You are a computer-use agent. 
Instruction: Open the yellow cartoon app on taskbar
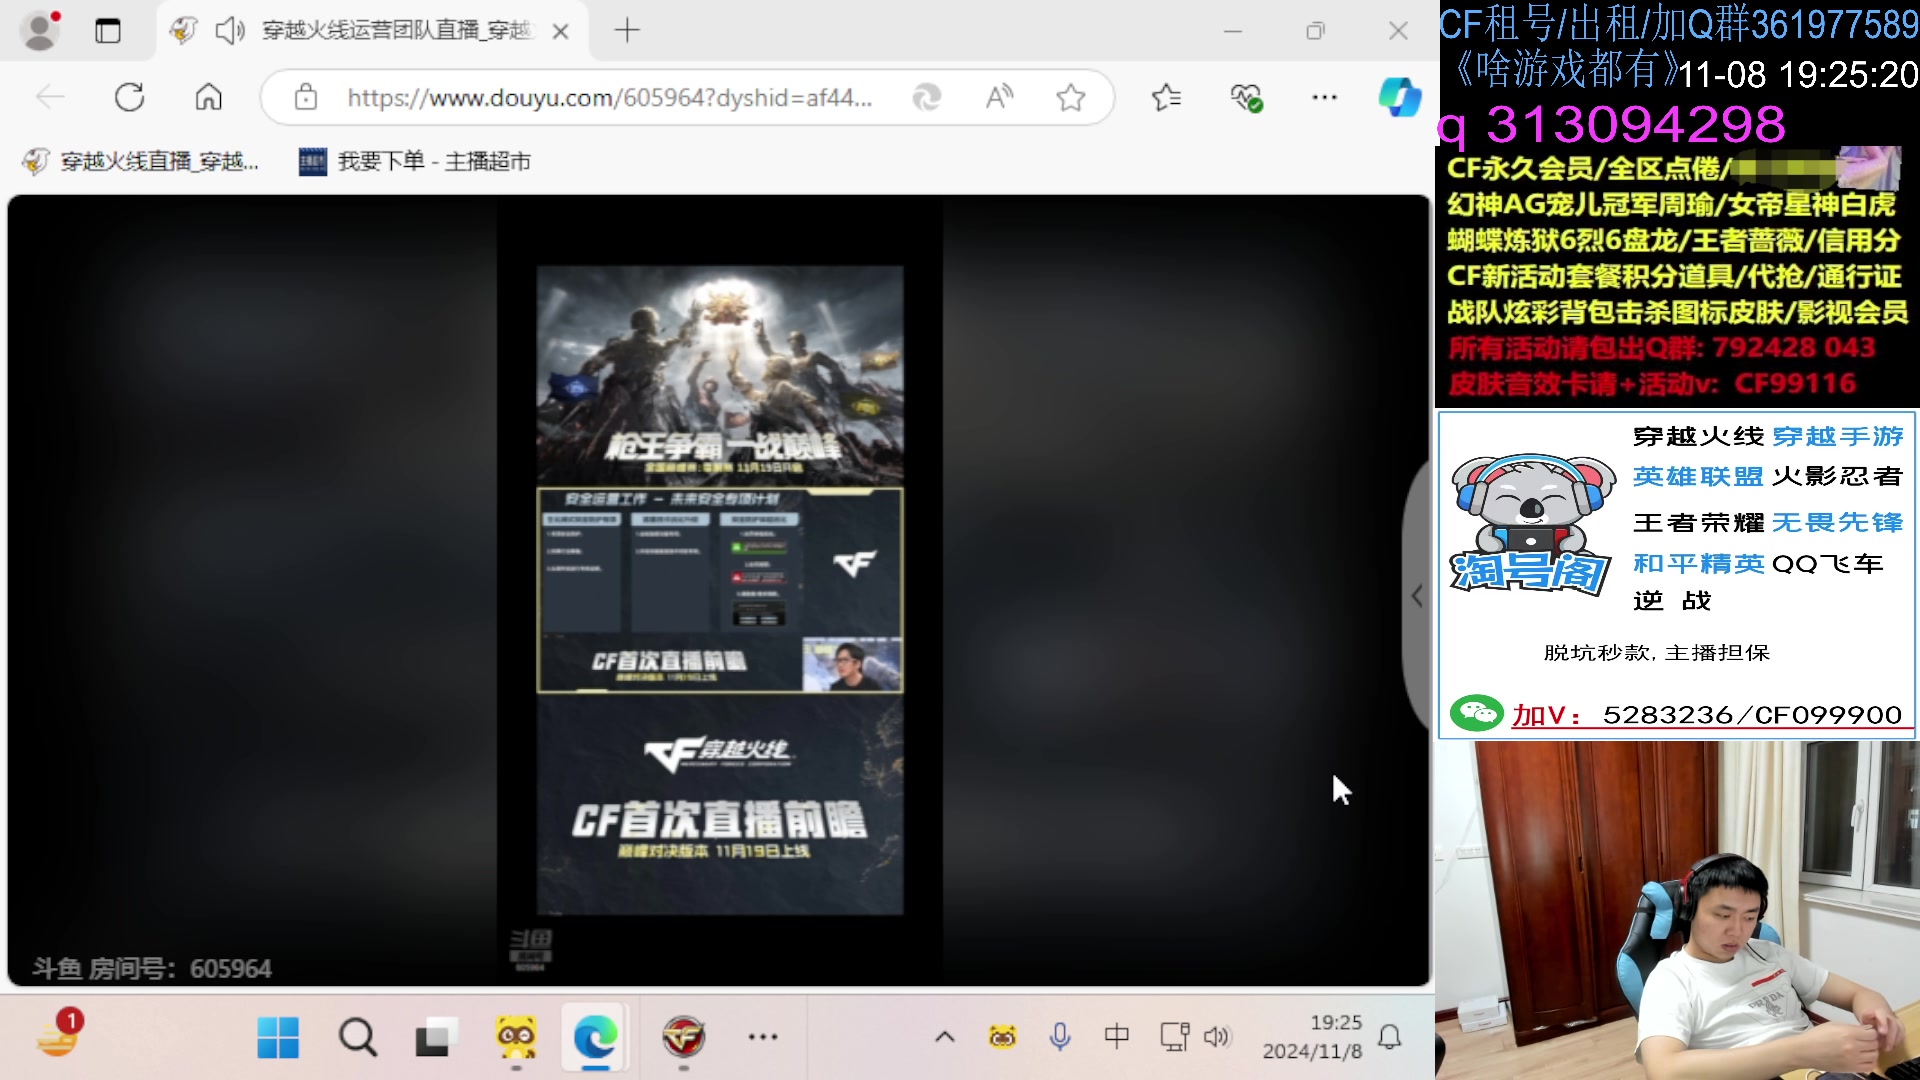click(x=516, y=1037)
